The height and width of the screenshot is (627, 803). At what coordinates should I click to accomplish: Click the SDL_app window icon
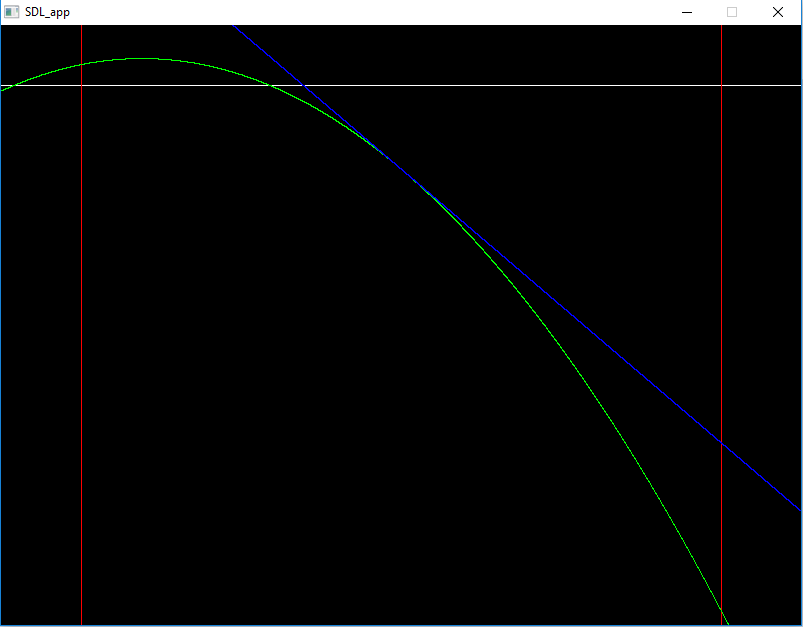pos(12,12)
